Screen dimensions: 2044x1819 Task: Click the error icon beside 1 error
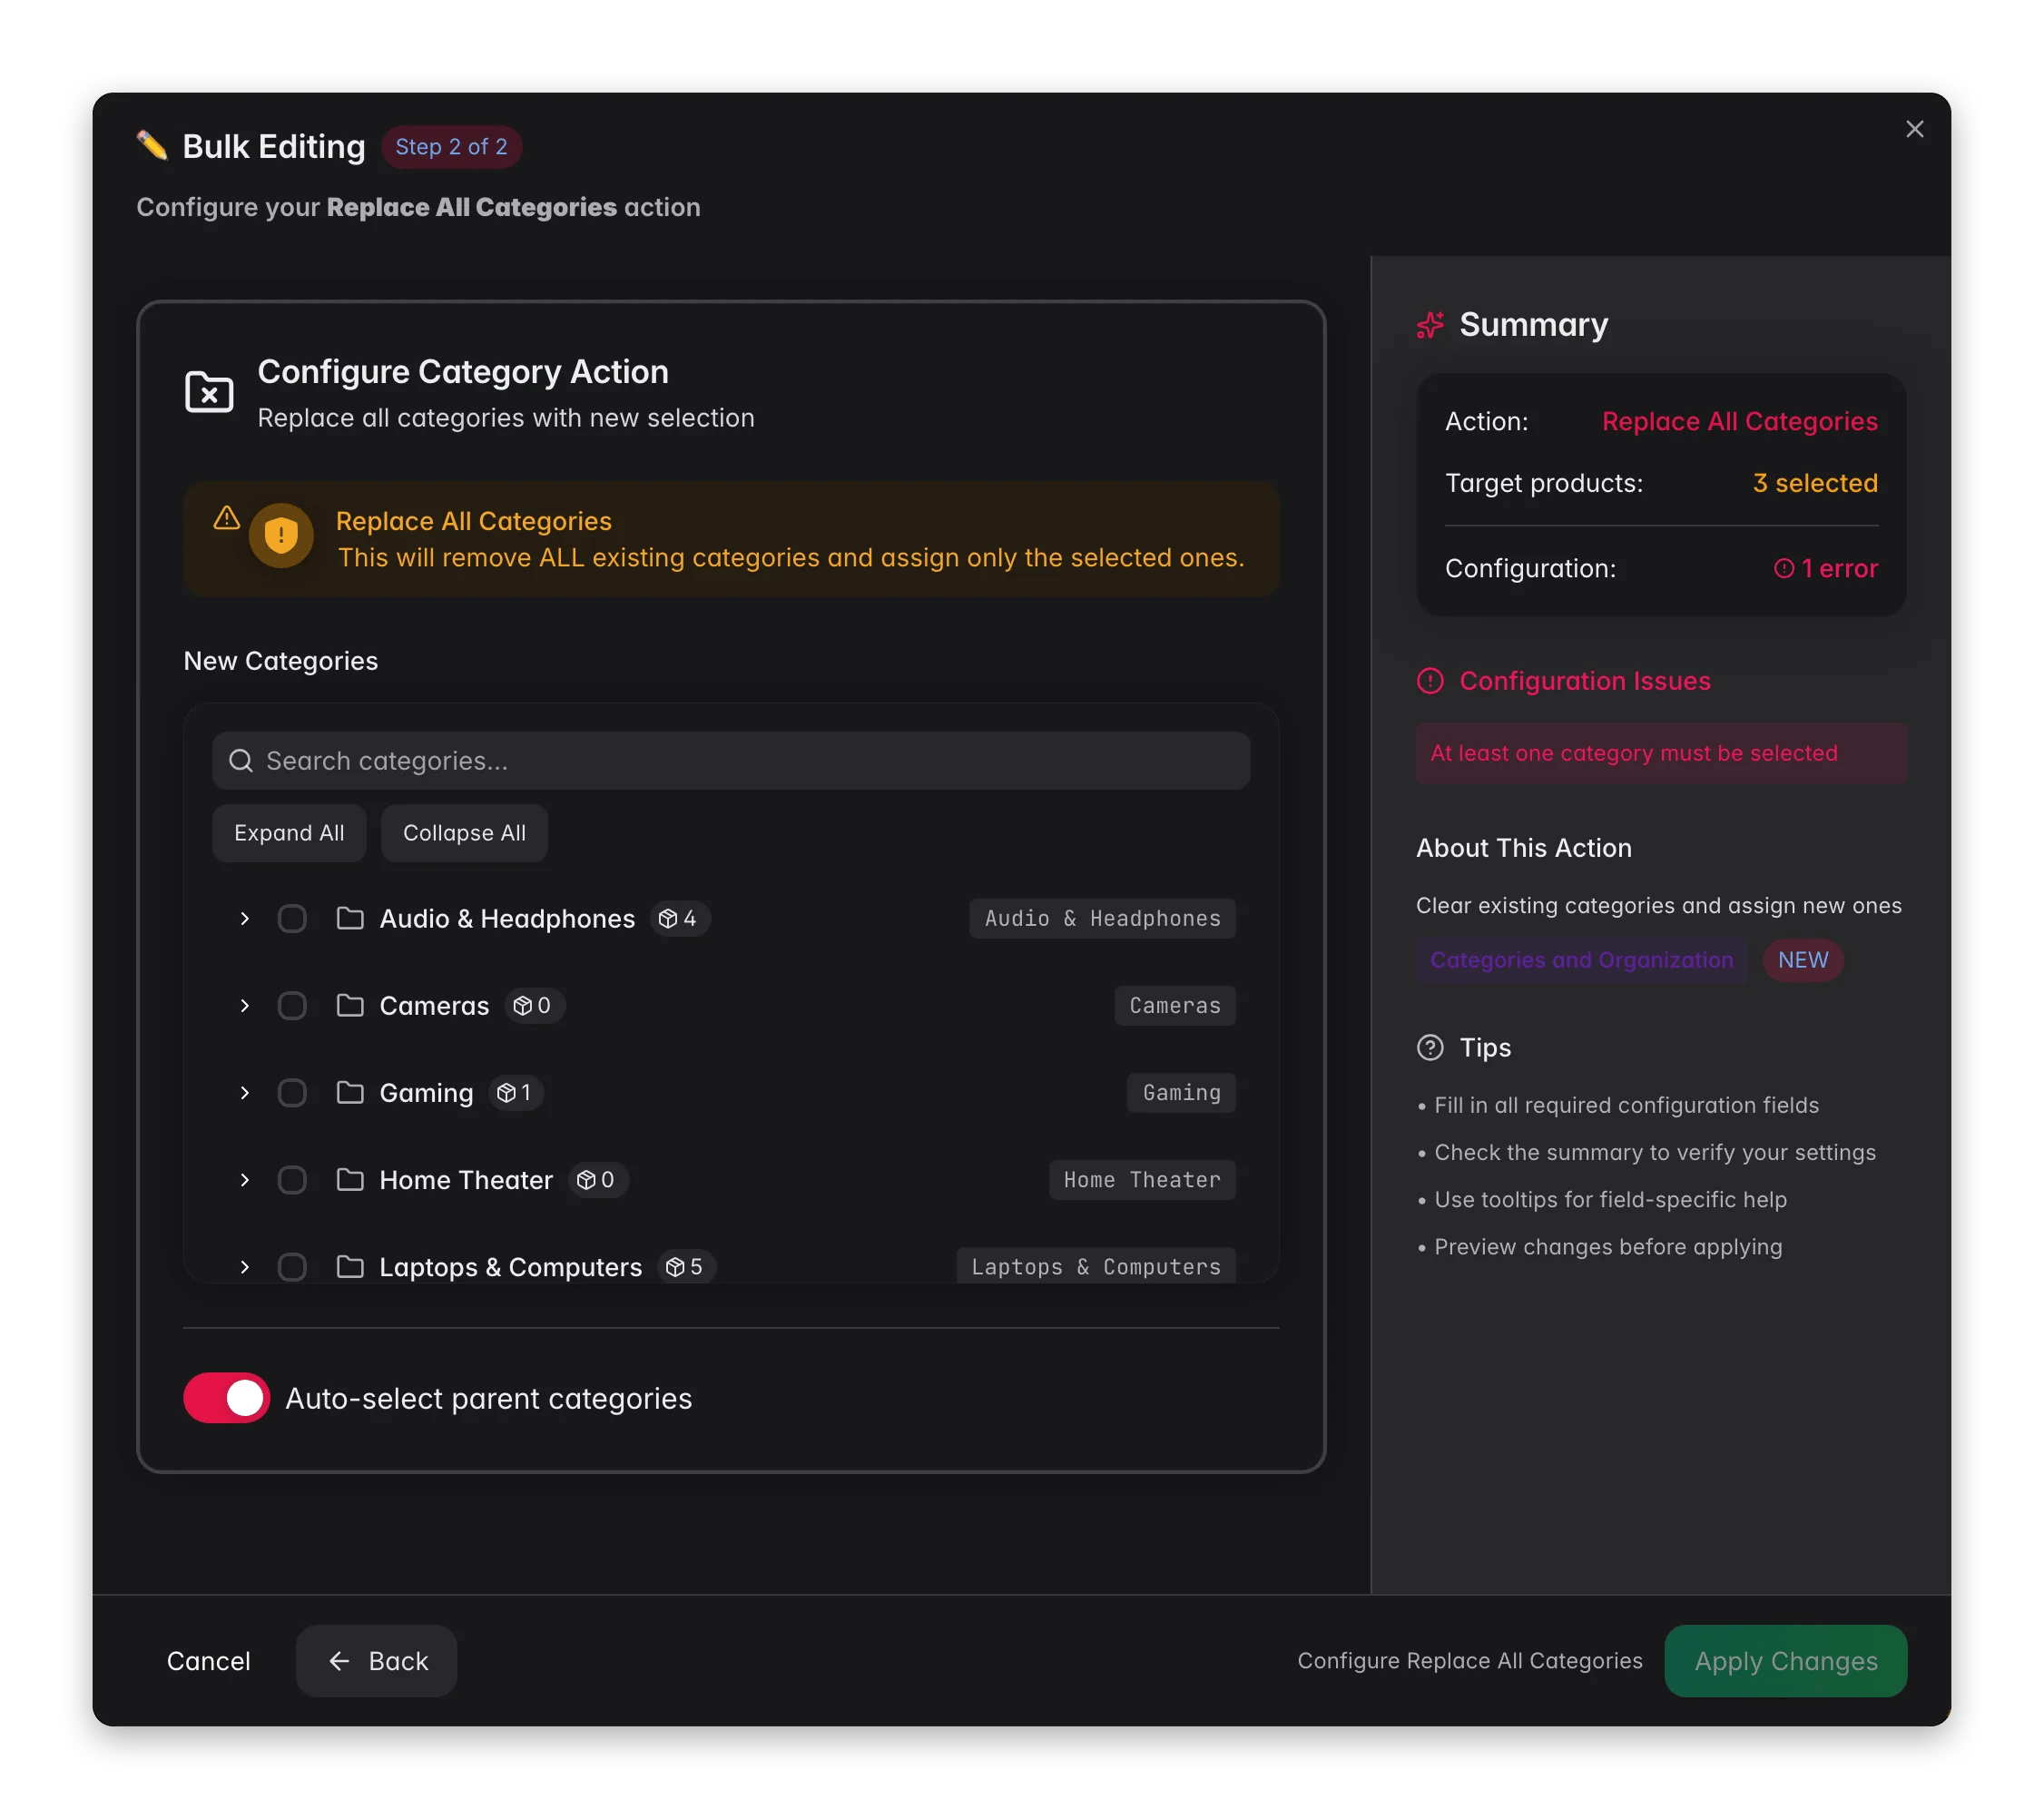tap(1784, 568)
